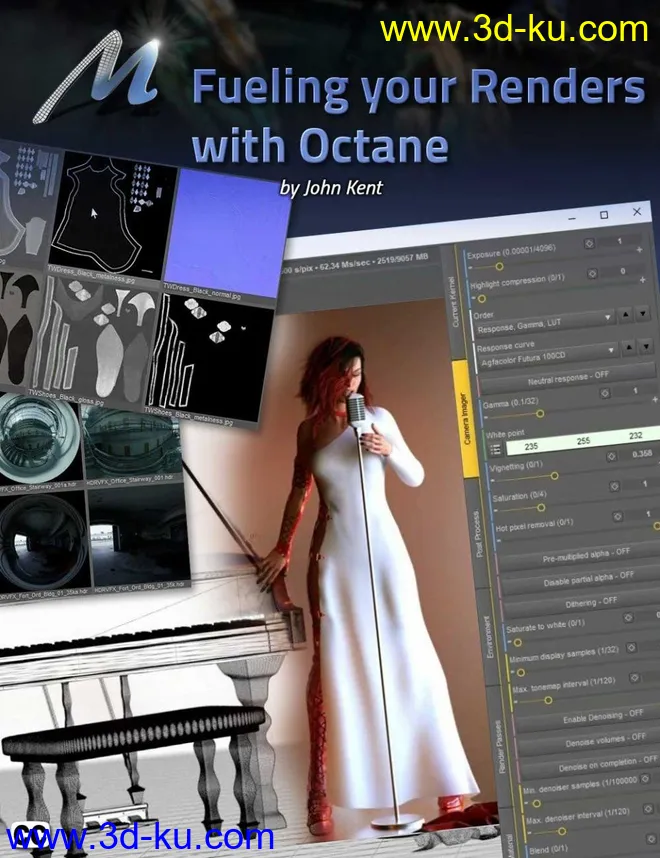Click the Max. denoiser interval slider handle

(561, 831)
